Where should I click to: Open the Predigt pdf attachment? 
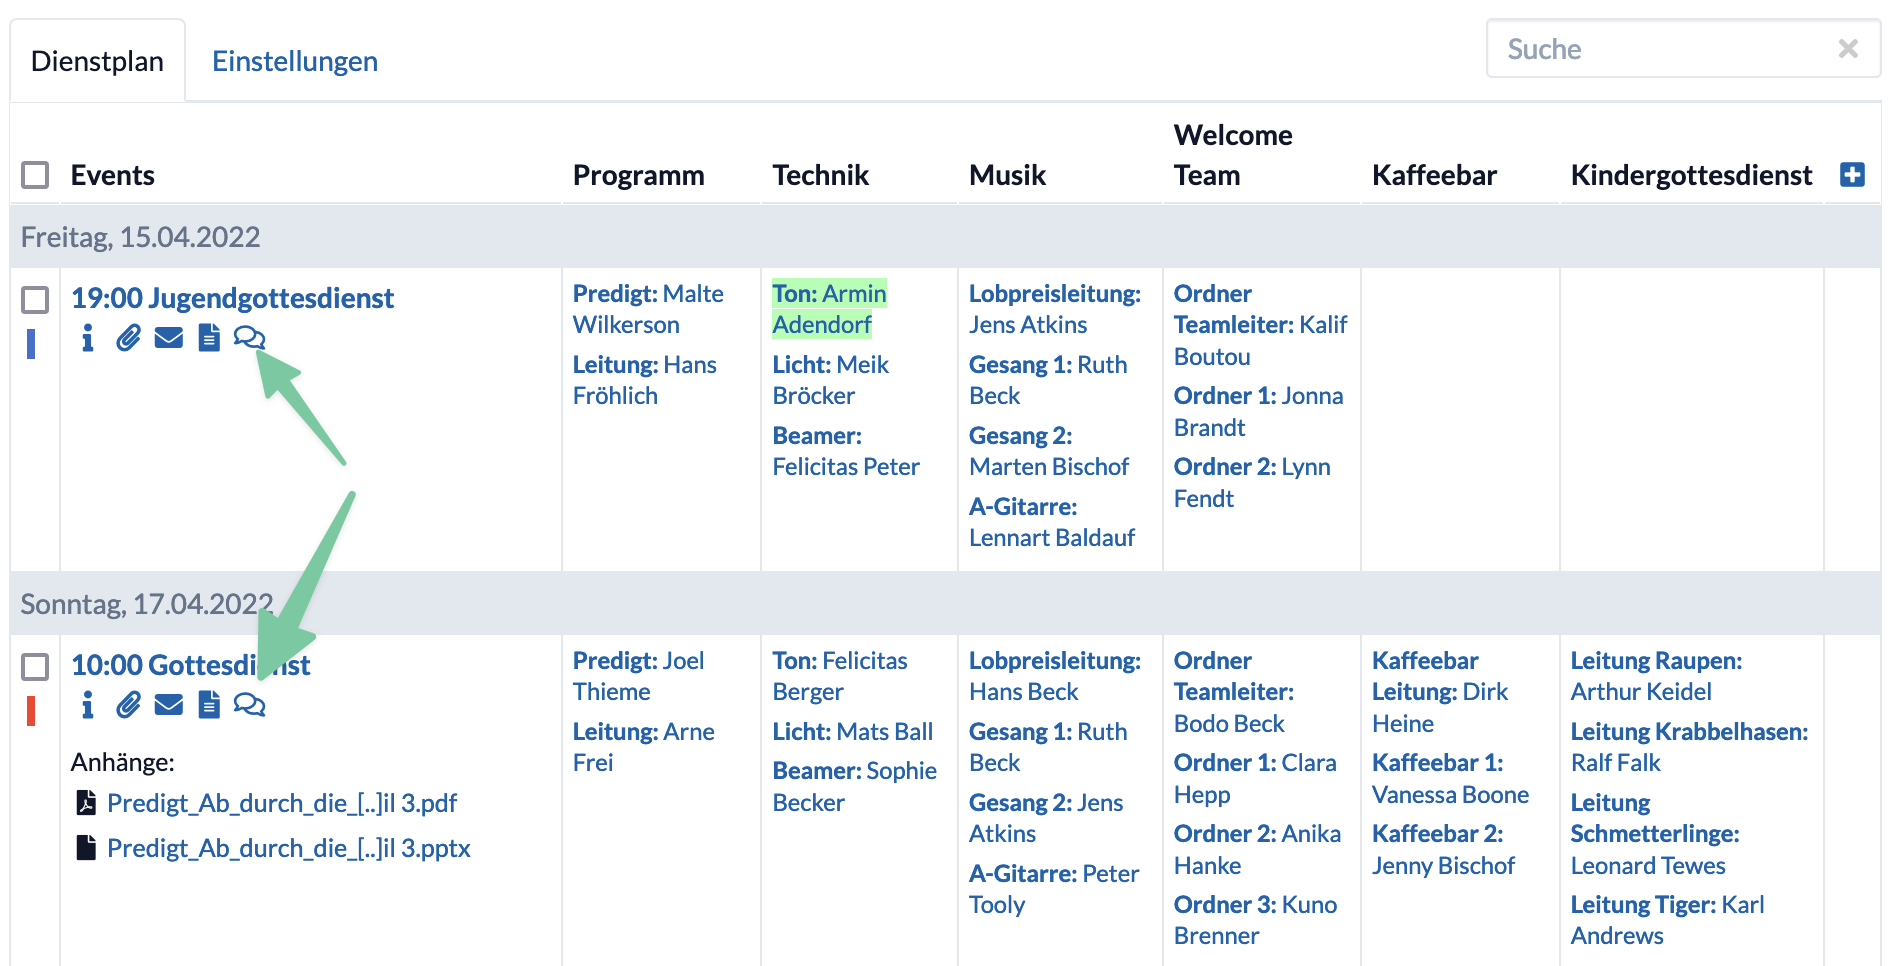[282, 803]
